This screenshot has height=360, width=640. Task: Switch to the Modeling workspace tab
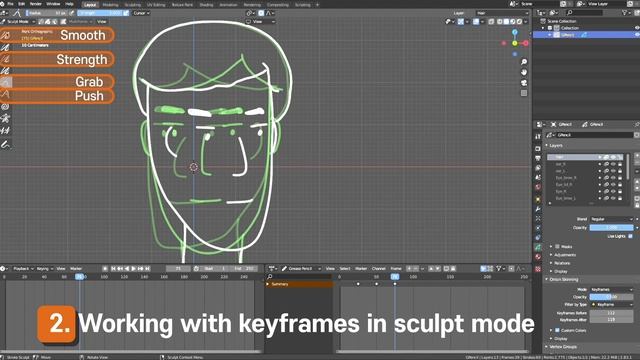(x=110, y=5)
